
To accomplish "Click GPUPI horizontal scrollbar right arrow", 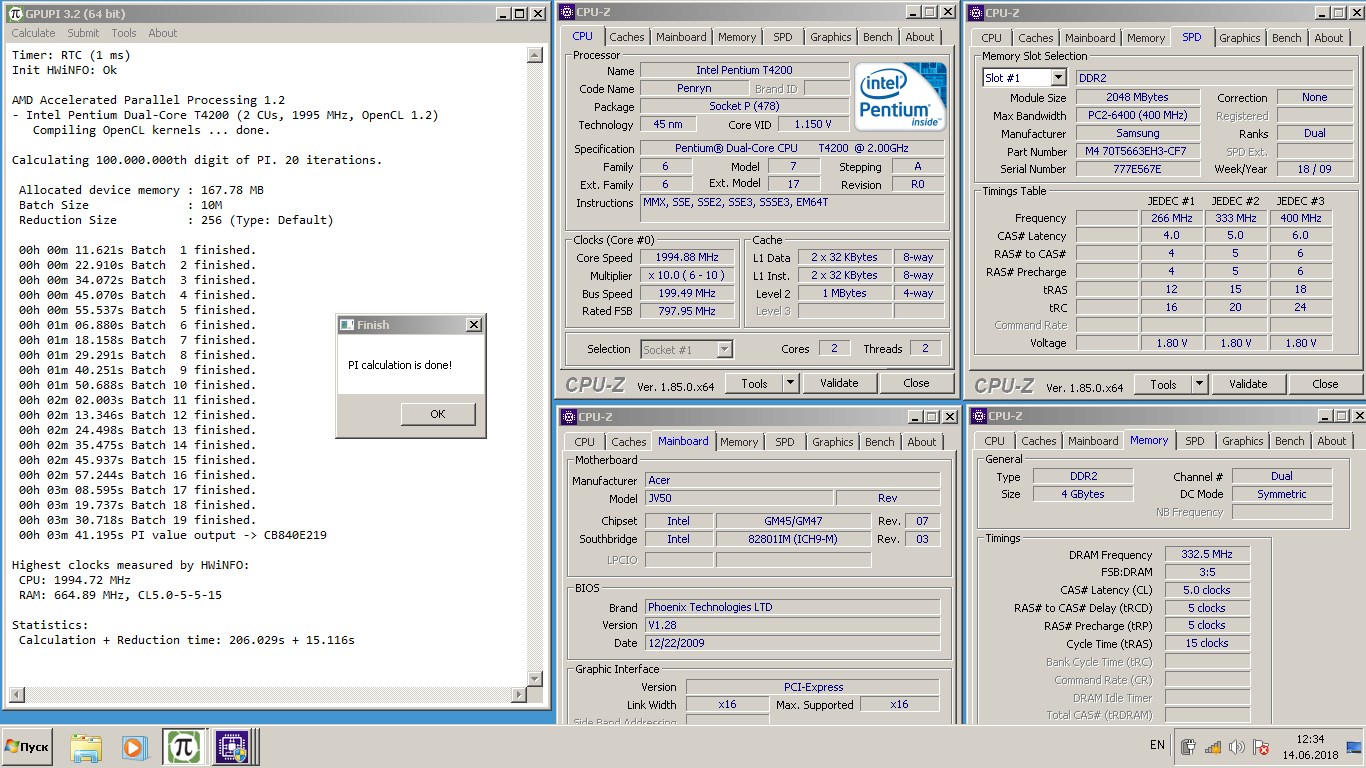I will coord(518,695).
